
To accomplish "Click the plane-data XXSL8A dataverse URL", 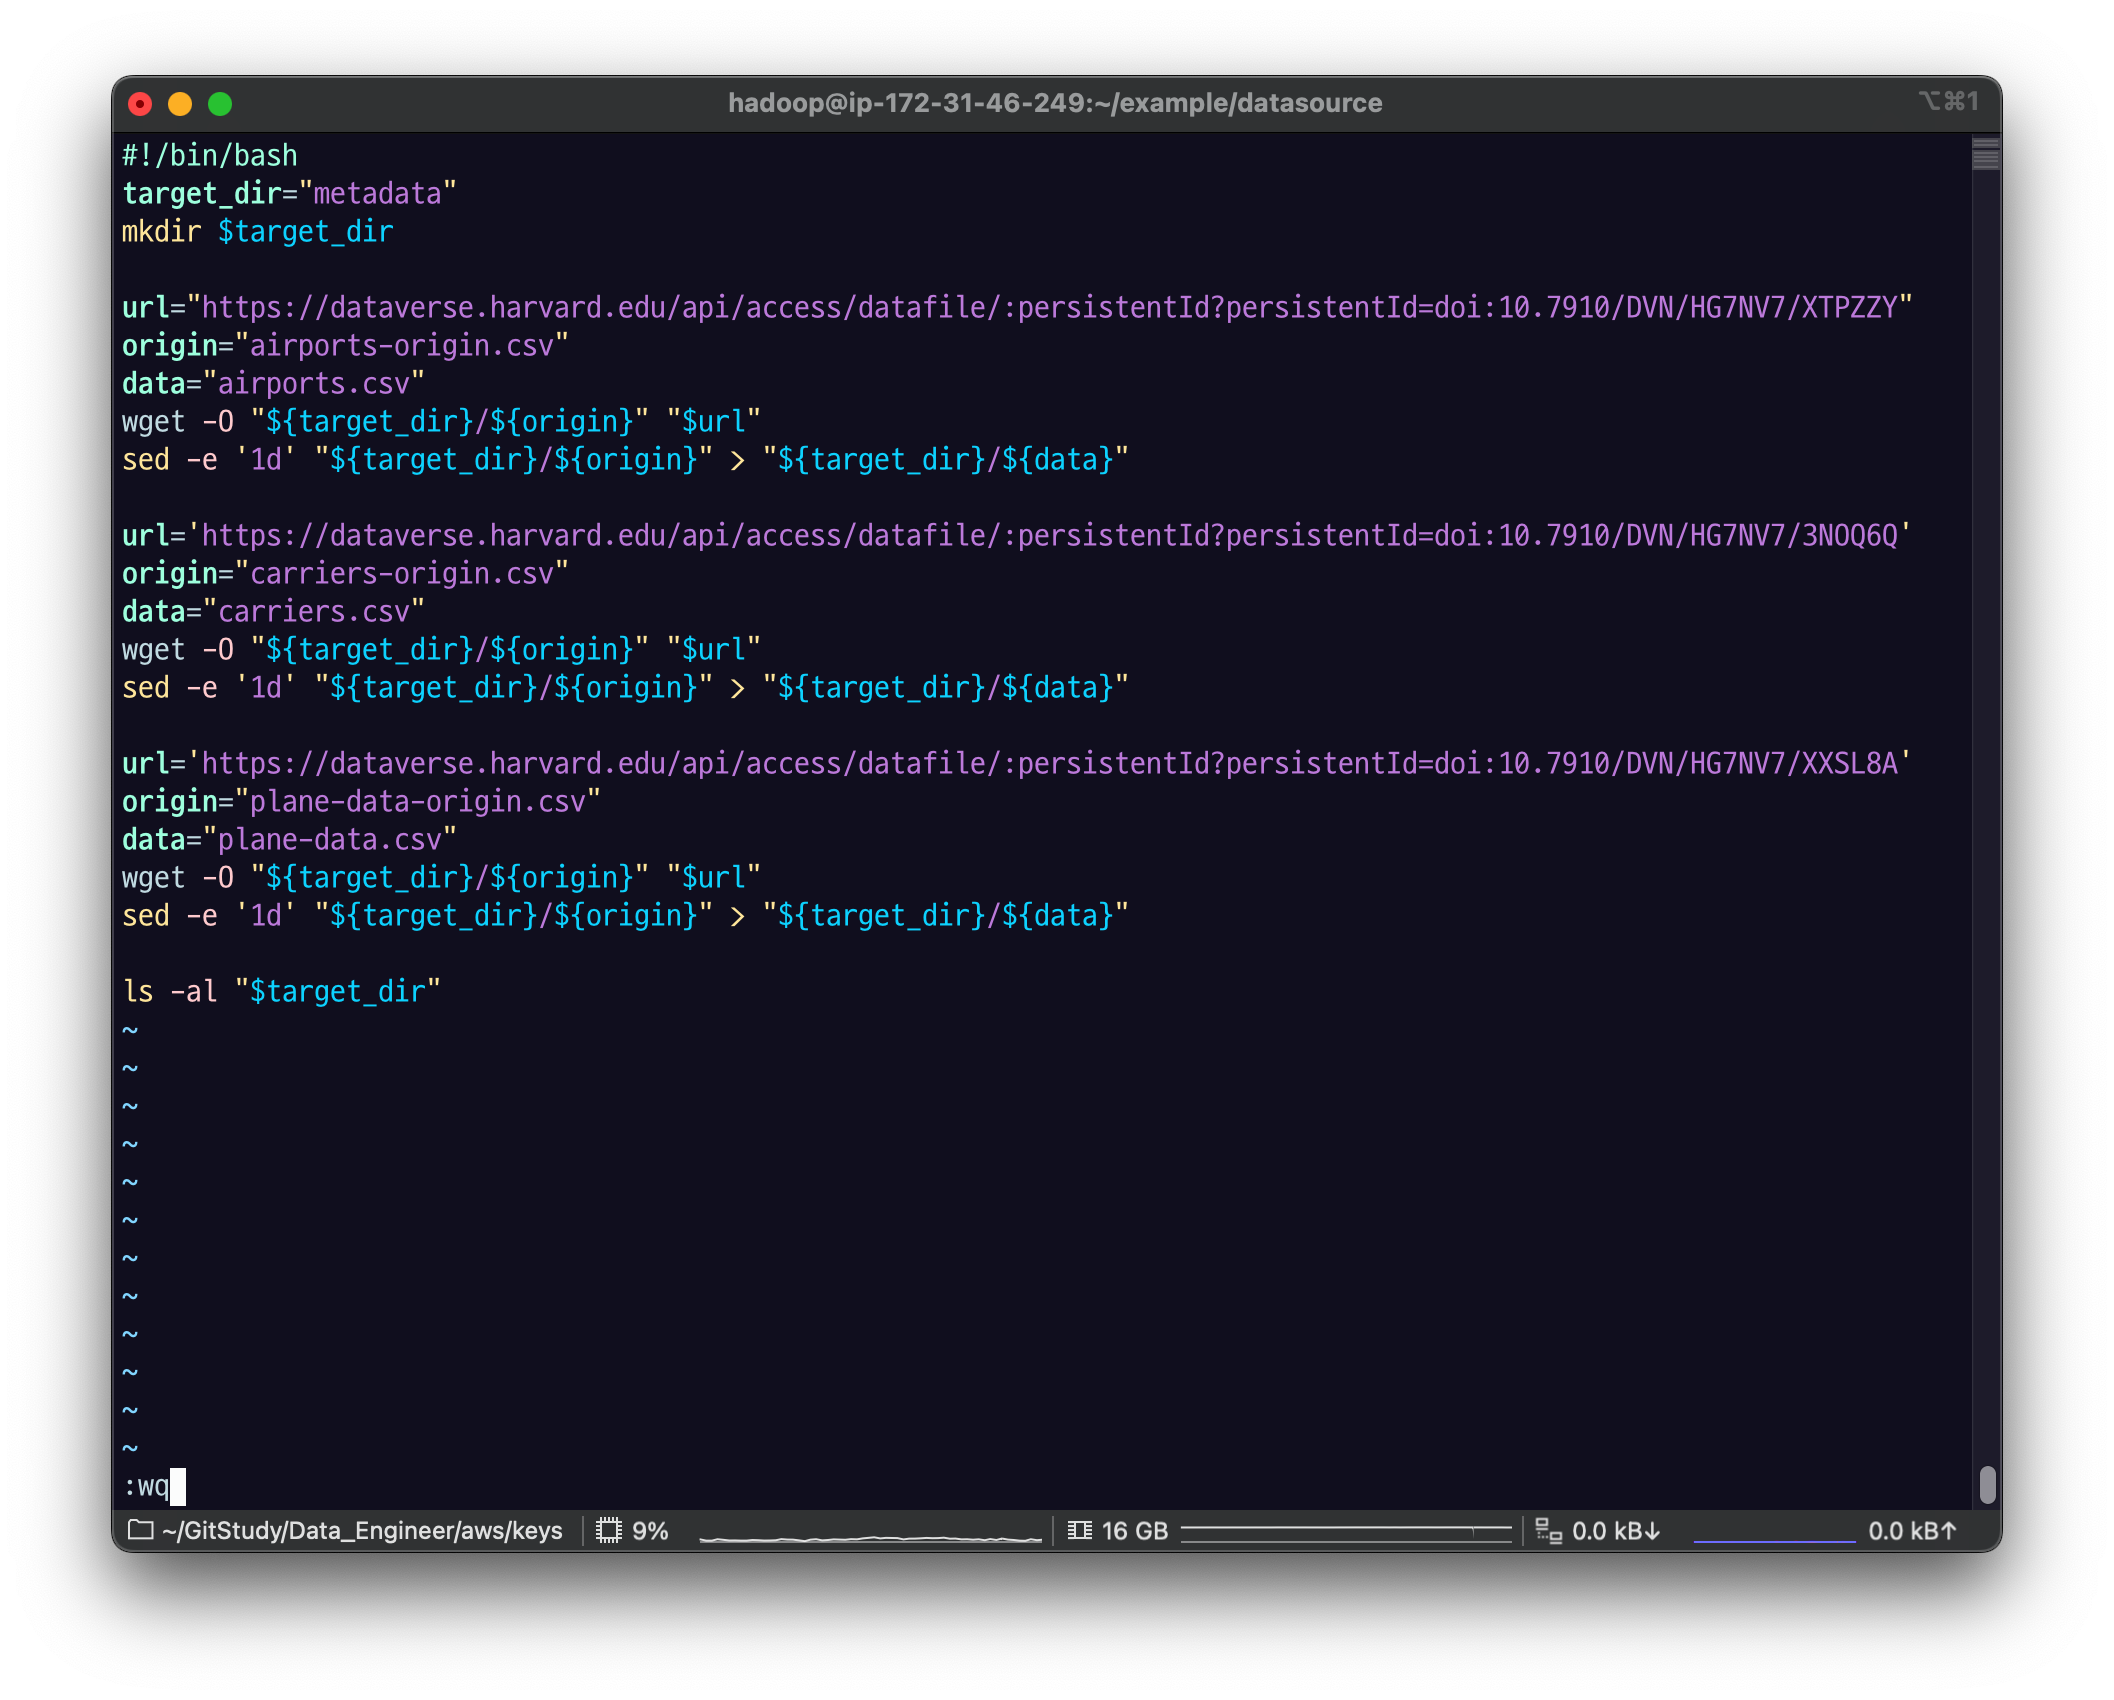I will click(x=1048, y=763).
